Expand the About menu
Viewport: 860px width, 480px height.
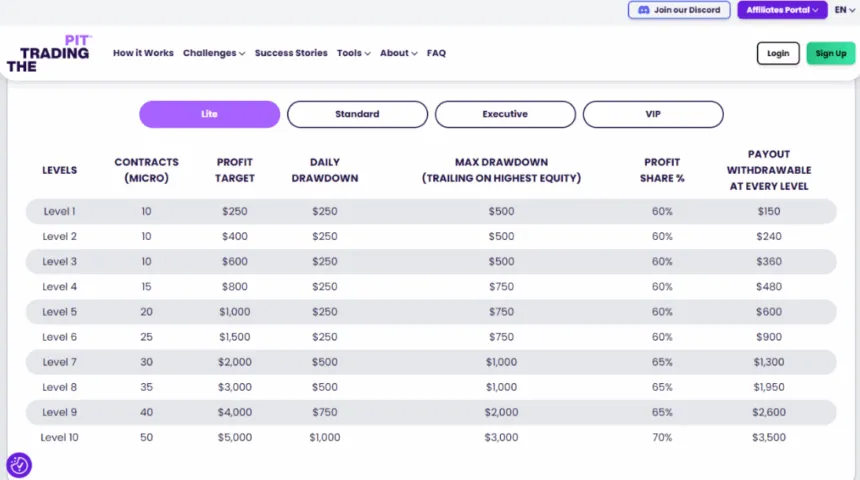[398, 53]
